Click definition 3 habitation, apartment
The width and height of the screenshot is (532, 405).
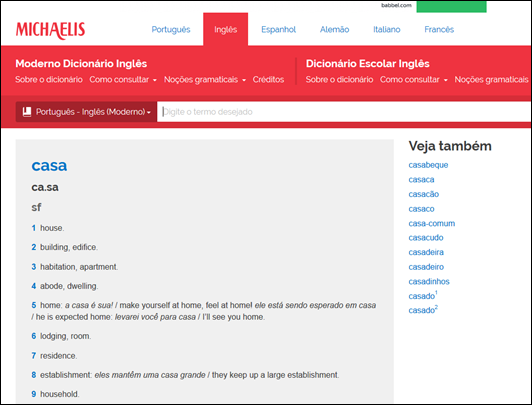(75, 267)
